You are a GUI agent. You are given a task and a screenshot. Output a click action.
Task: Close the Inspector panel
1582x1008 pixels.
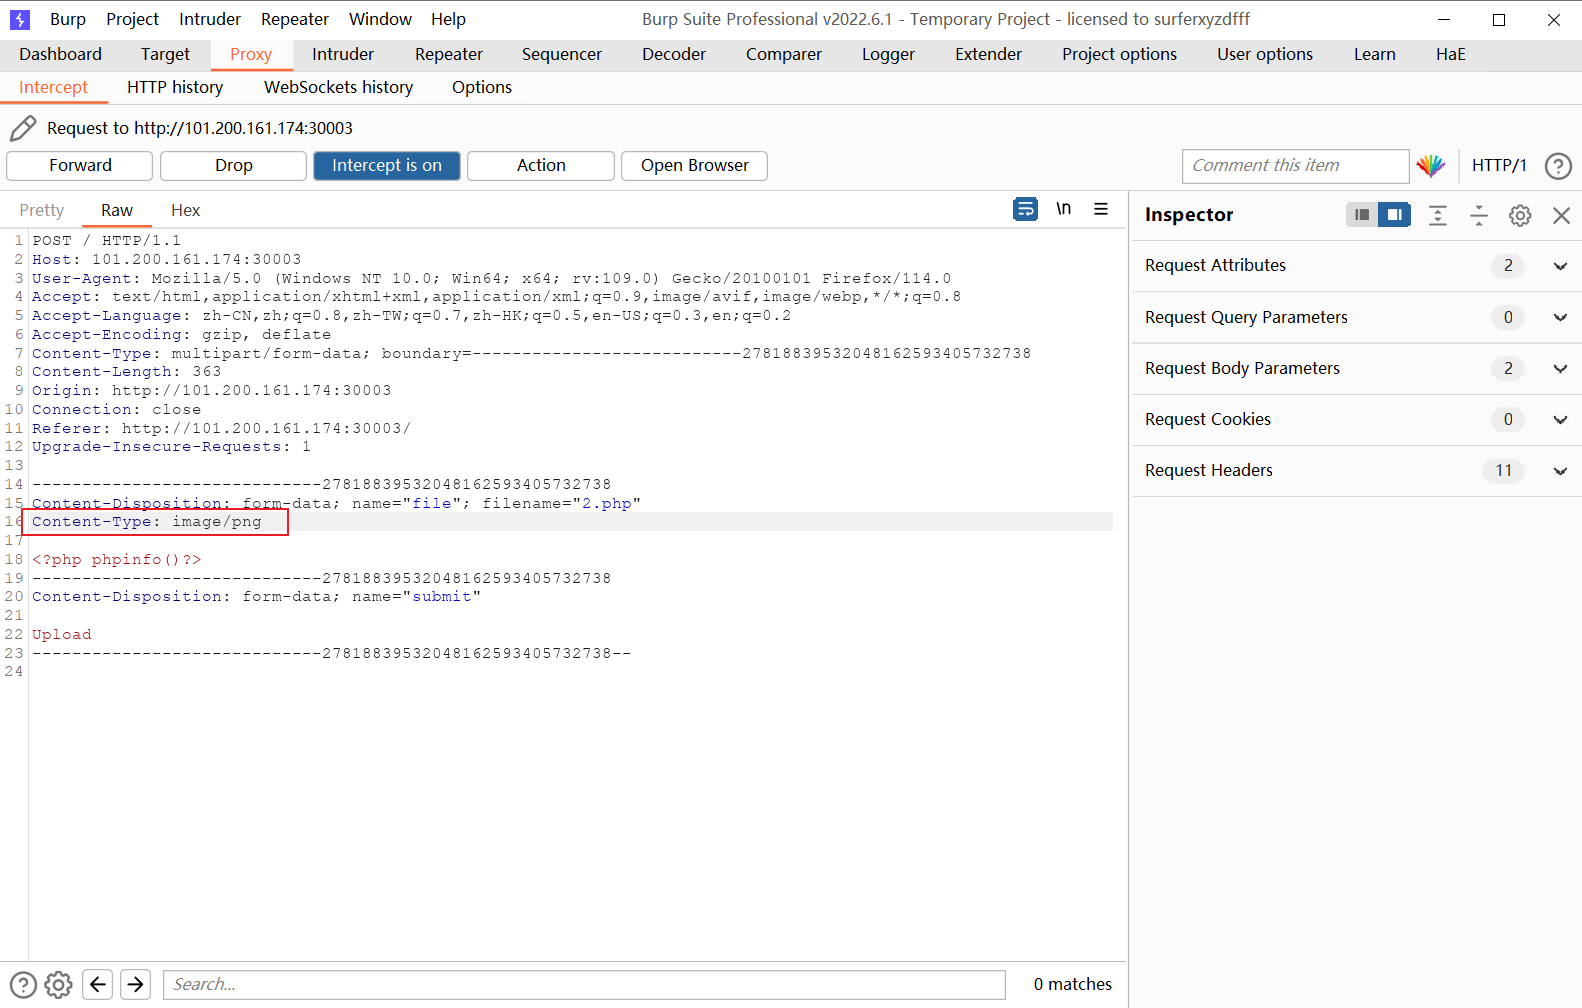click(1561, 215)
